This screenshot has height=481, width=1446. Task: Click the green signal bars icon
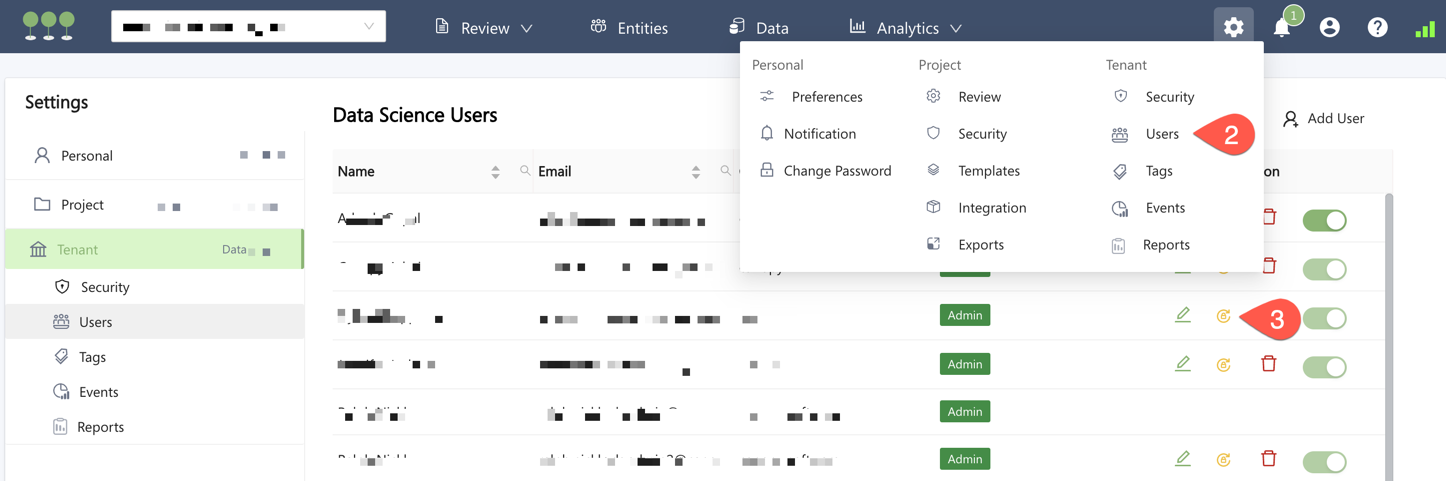[1425, 29]
